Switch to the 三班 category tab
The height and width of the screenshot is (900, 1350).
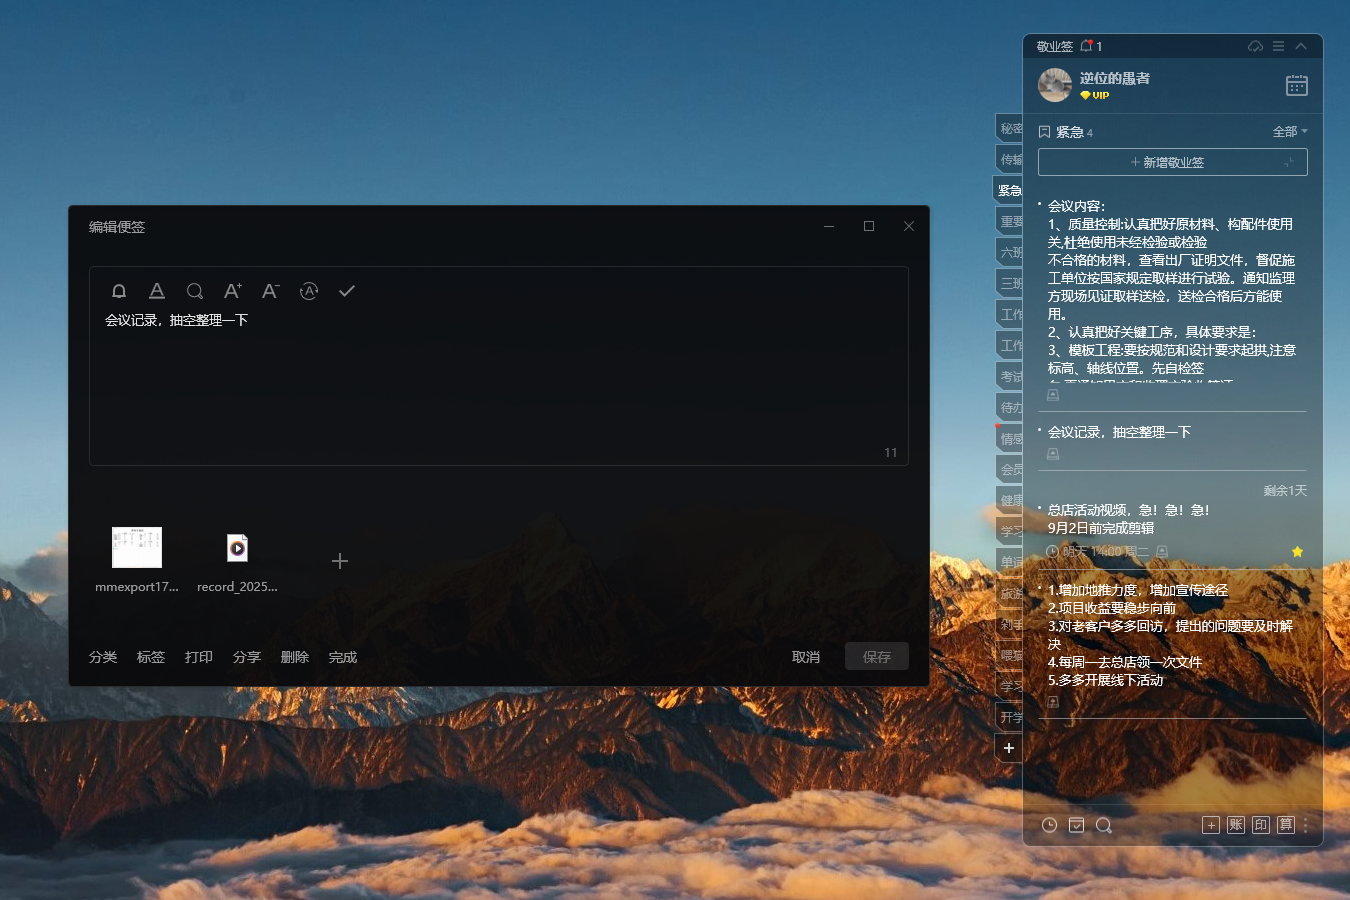tap(1010, 283)
